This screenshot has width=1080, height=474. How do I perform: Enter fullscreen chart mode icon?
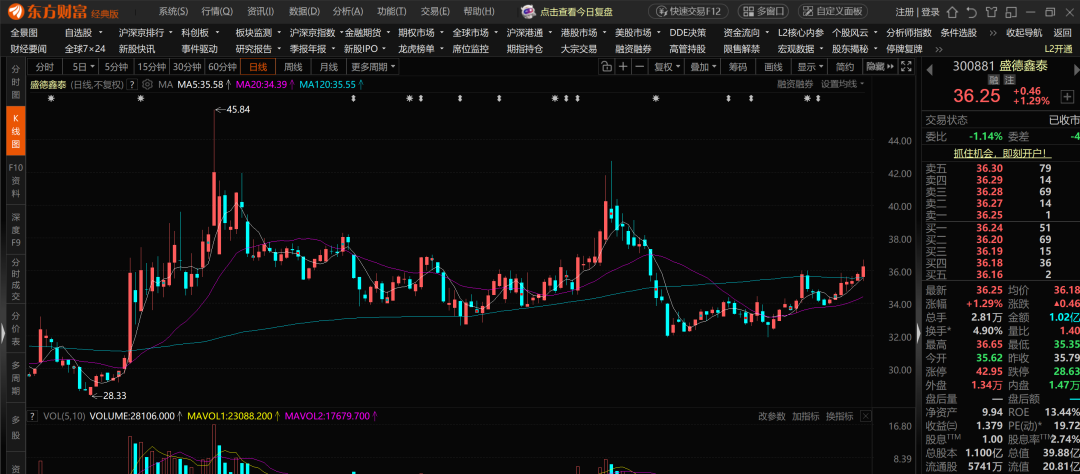[x=907, y=67]
